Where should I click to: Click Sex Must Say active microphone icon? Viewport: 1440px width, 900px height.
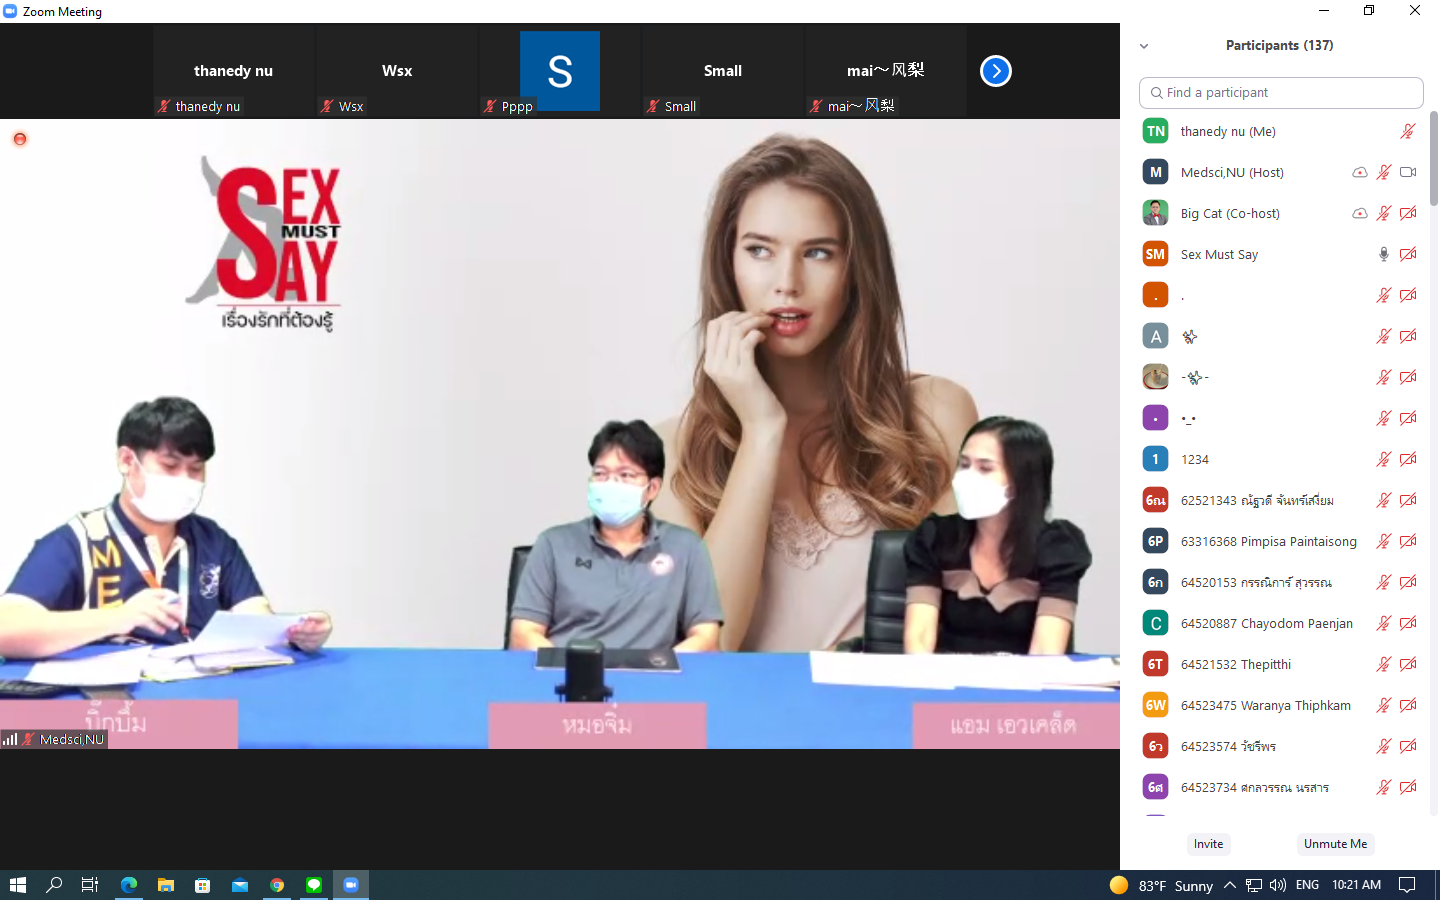[x=1383, y=254]
